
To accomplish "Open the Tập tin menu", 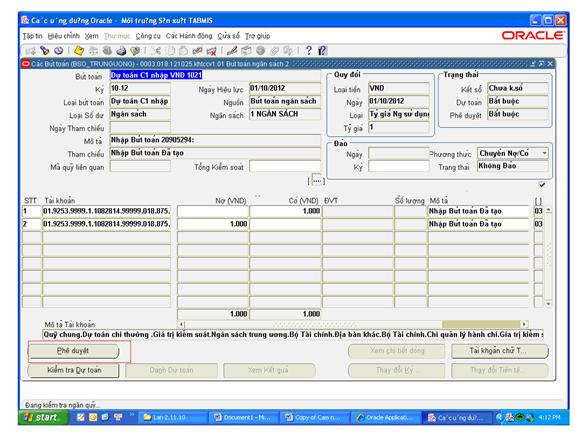I will point(32,36).
